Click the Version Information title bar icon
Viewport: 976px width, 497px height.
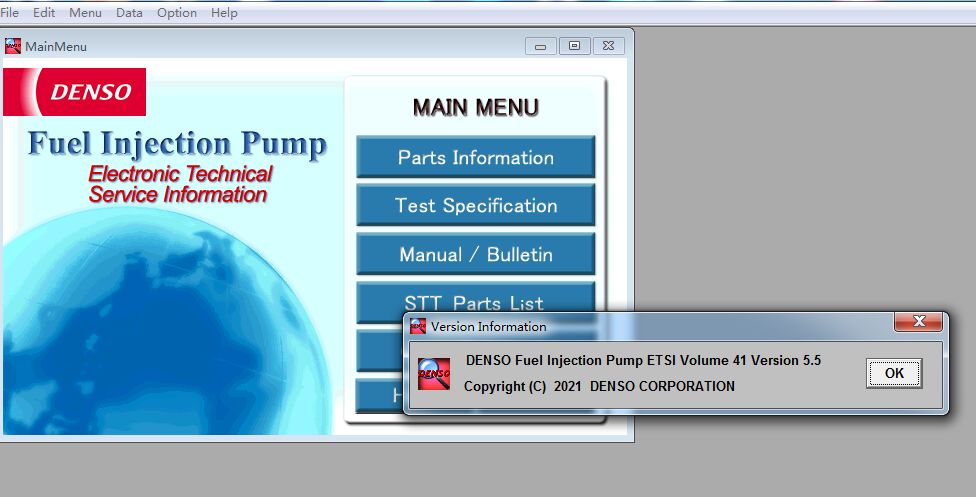click(418, 326)
